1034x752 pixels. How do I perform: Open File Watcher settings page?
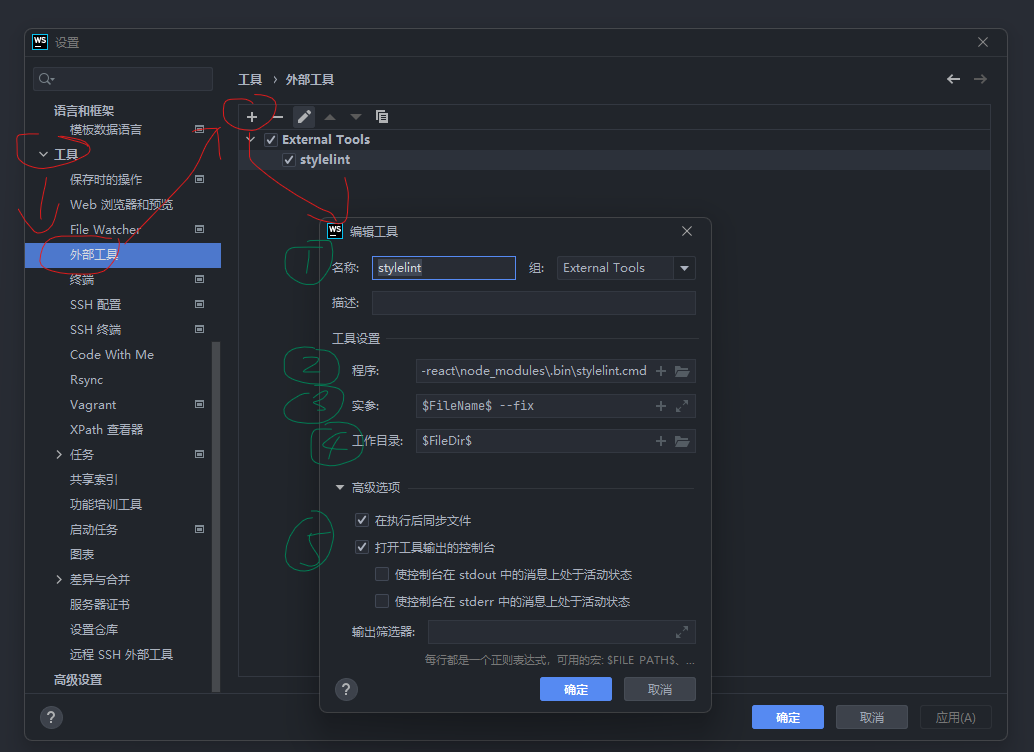(105, 230)
